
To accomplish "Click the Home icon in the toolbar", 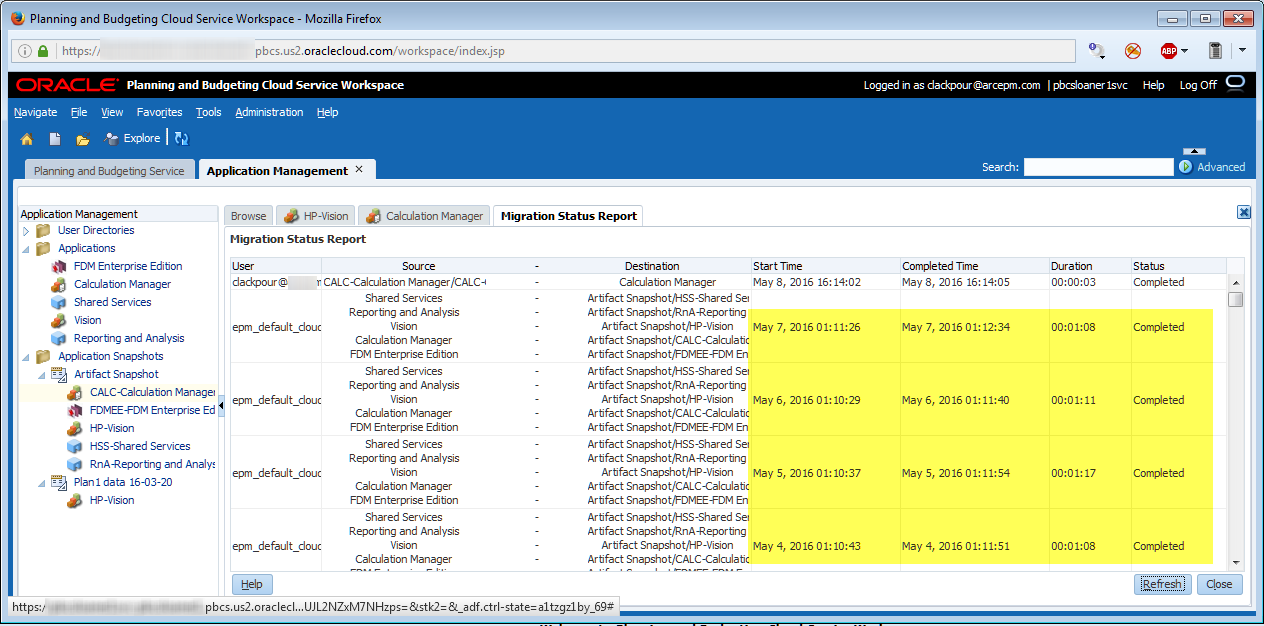I will tap(27, 139).
